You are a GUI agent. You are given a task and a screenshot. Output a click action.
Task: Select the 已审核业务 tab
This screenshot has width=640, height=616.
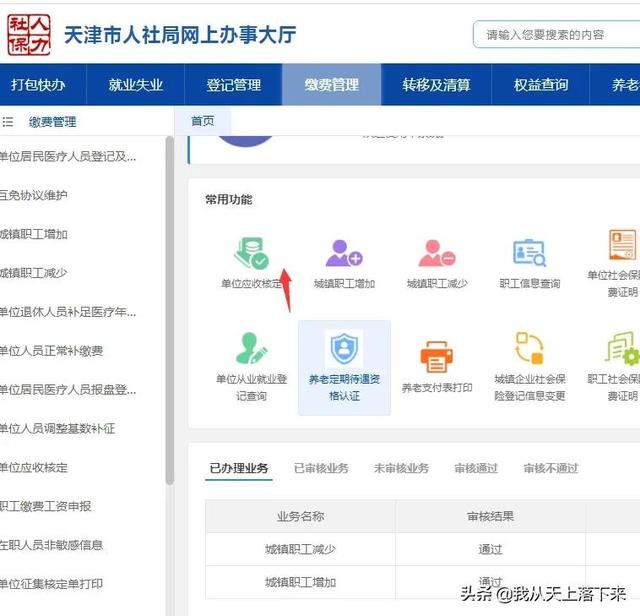tap(321, 468)
